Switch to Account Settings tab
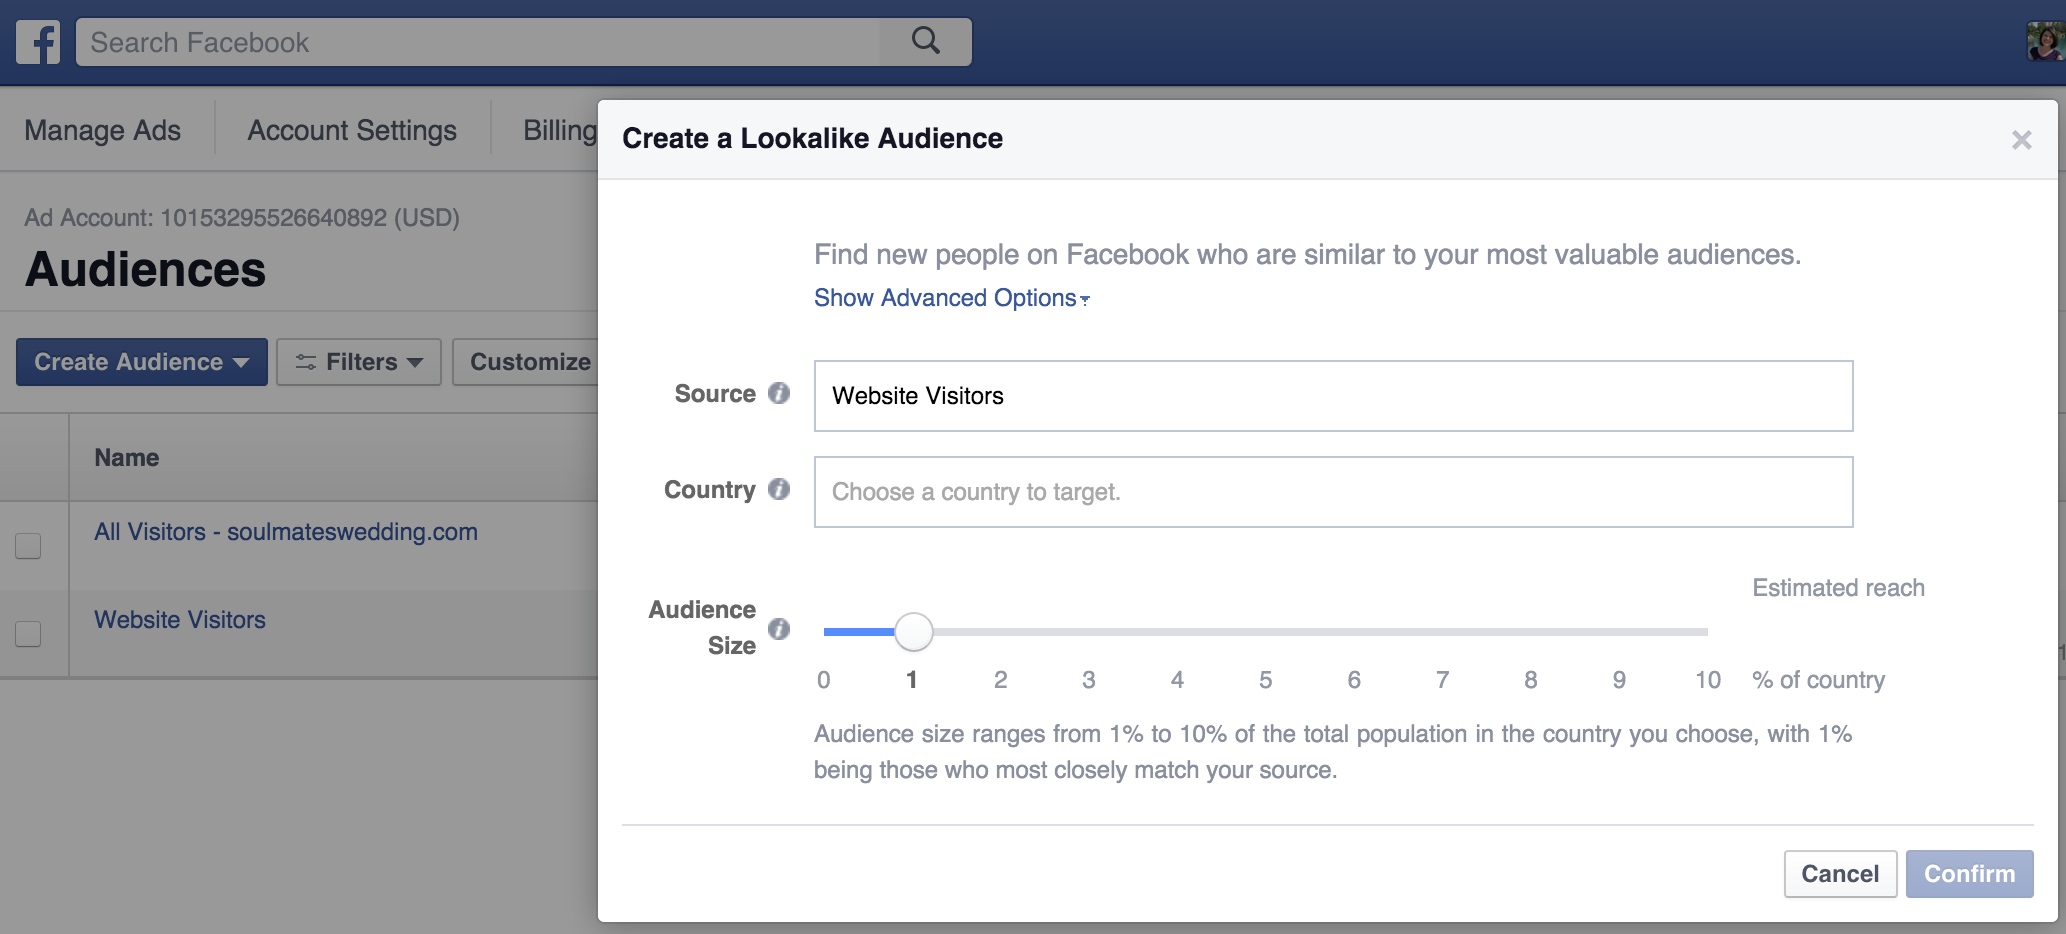Screen dimensions: 2066x934 pos(352,130)
